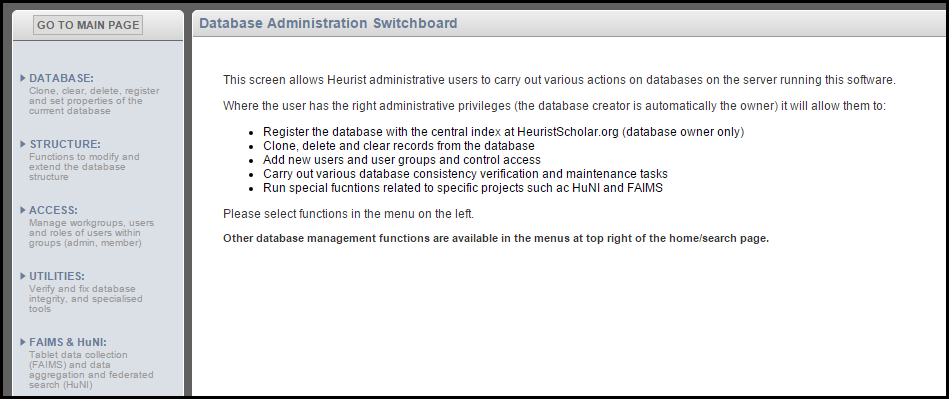Click the HeuristScholar.org text in list
The image size is (949, 399).
[568, 132]
